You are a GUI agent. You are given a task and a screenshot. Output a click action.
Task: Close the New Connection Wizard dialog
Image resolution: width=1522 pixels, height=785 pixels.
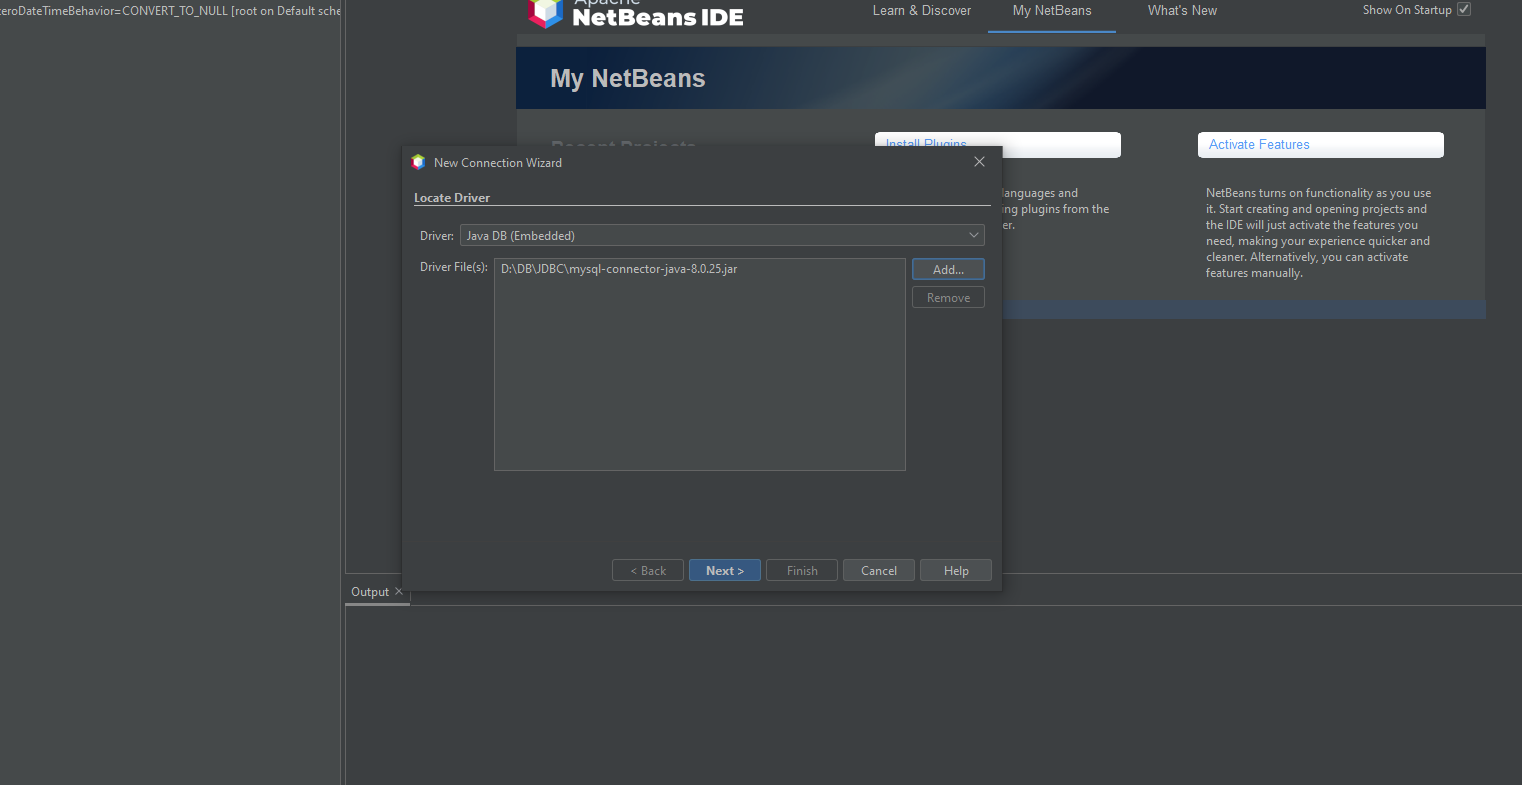click(979, 162)
